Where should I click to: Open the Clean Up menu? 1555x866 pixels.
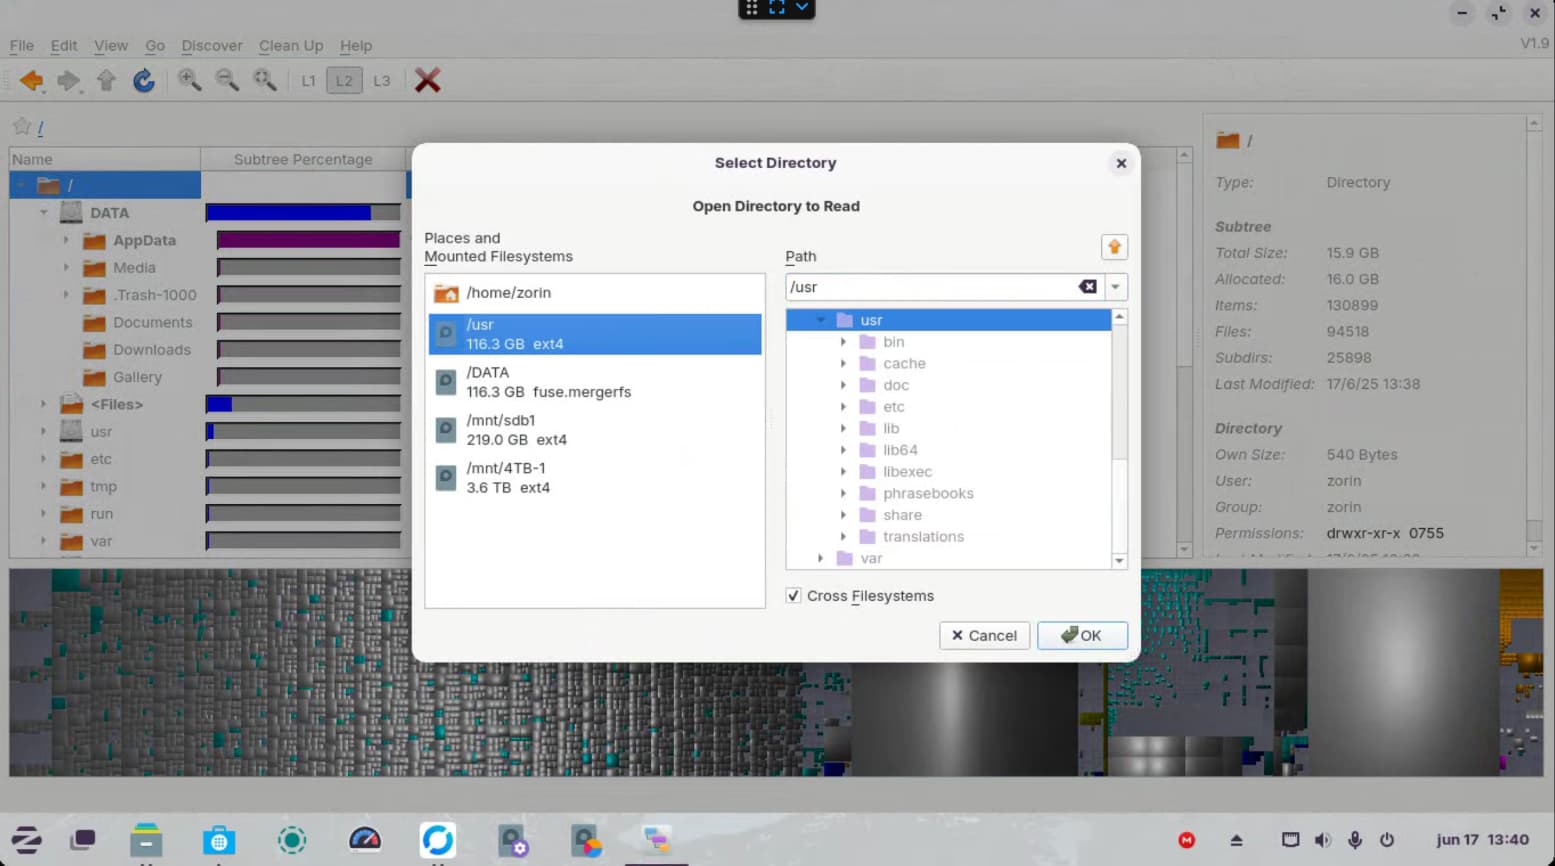291,46
